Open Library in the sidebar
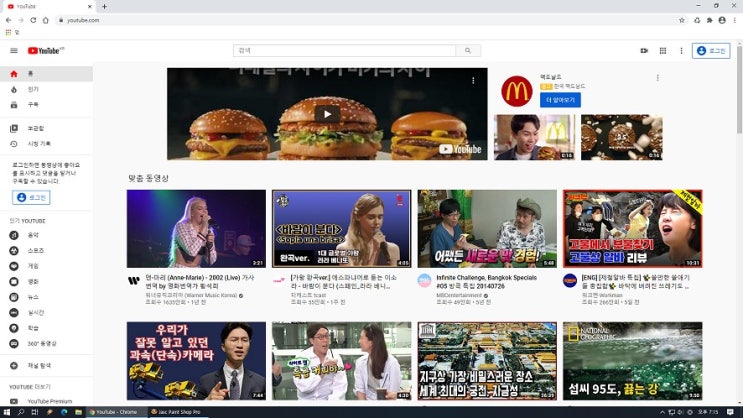The width and height of the screenshot is (743, 418). tap(46, 128)
